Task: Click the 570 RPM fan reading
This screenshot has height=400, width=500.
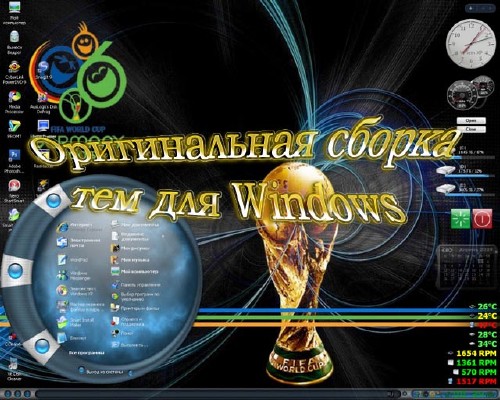Action: 479,372
